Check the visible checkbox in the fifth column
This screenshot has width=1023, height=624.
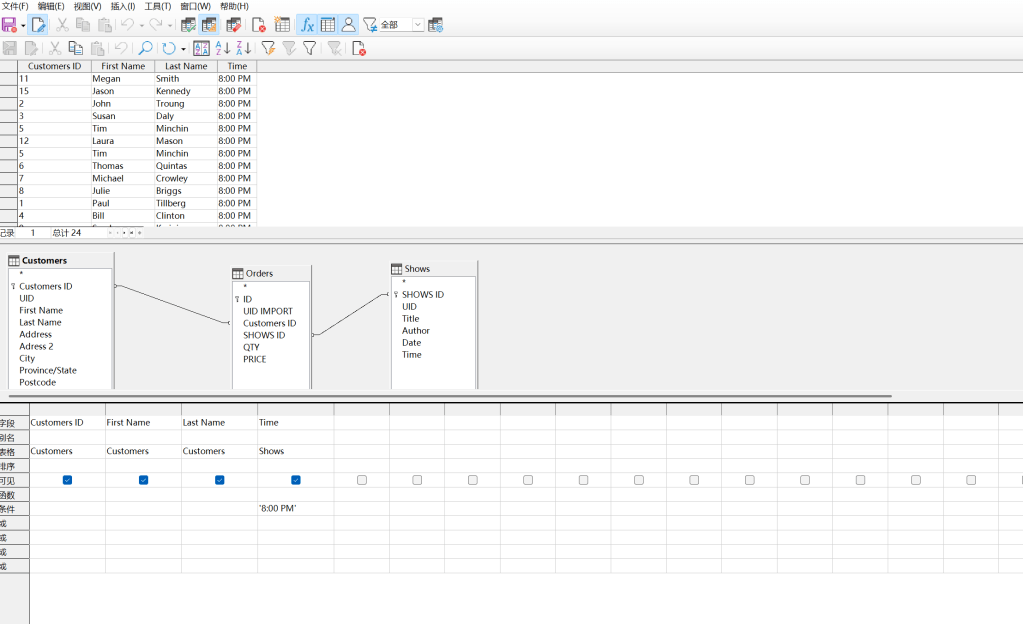pos(362,480)
